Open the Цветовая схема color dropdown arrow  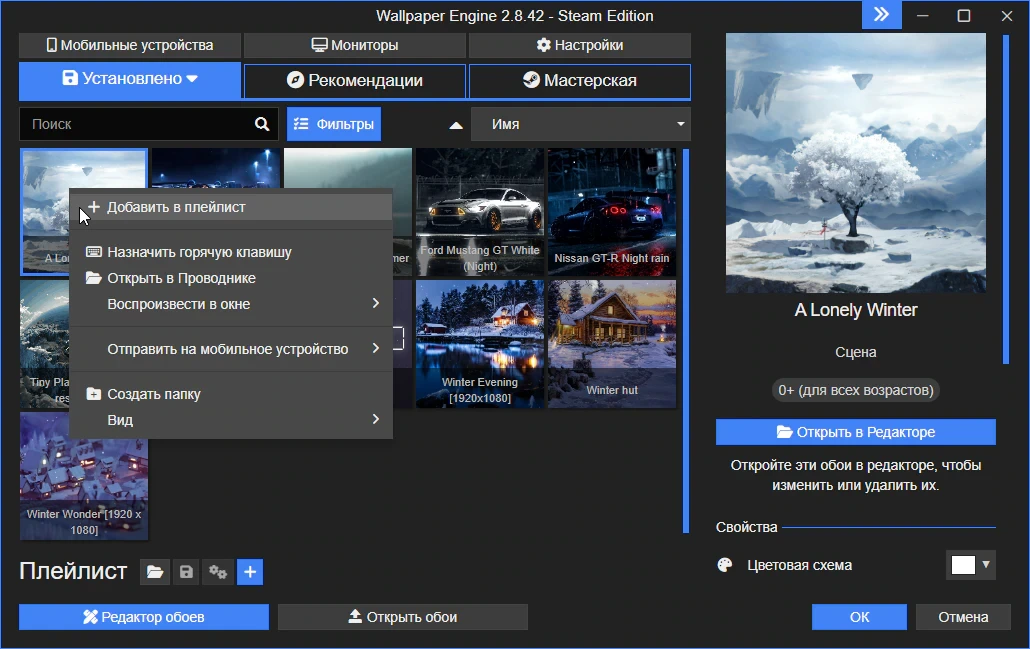point(986,564)
